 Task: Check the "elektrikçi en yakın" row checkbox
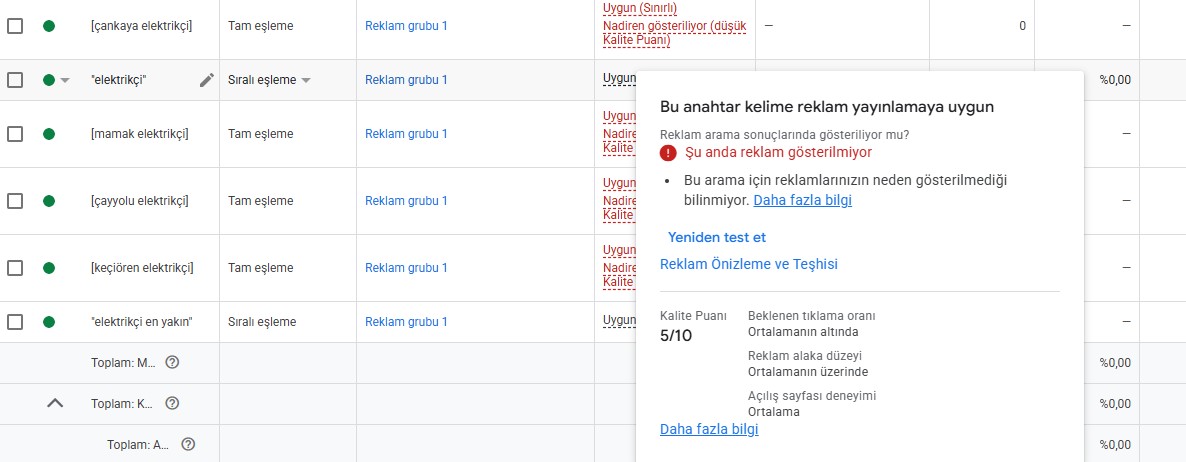pyautogui.click(x=15, y=321)
